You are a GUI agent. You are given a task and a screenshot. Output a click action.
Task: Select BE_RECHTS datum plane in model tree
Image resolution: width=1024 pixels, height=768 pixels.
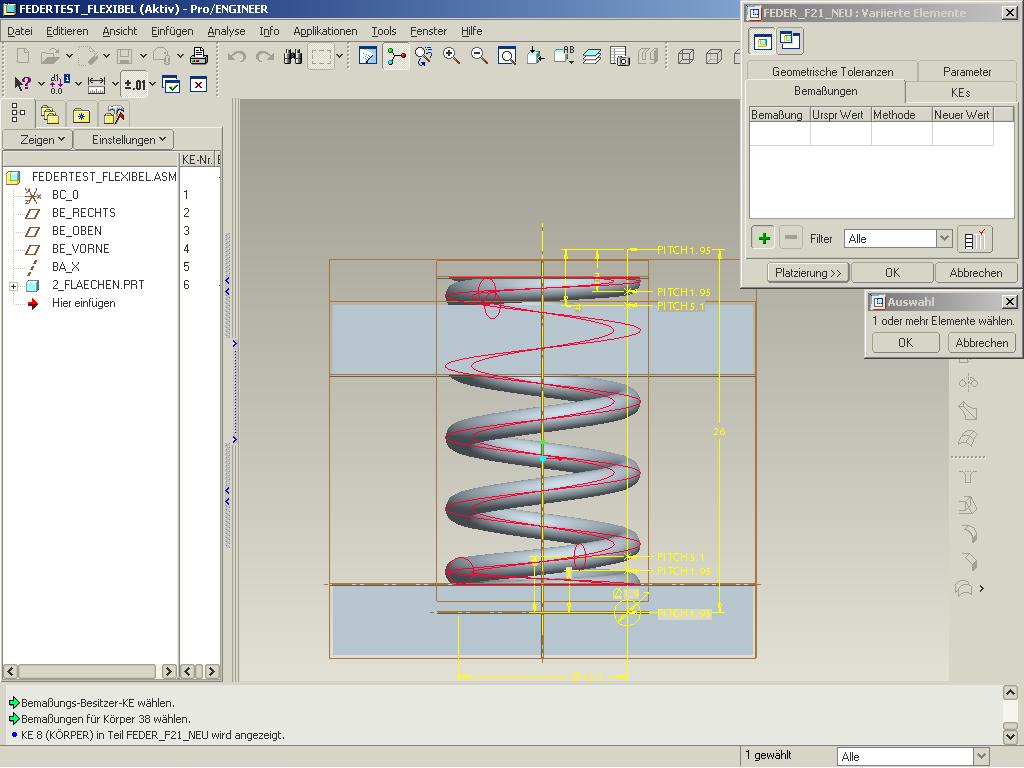pos(83,213)
